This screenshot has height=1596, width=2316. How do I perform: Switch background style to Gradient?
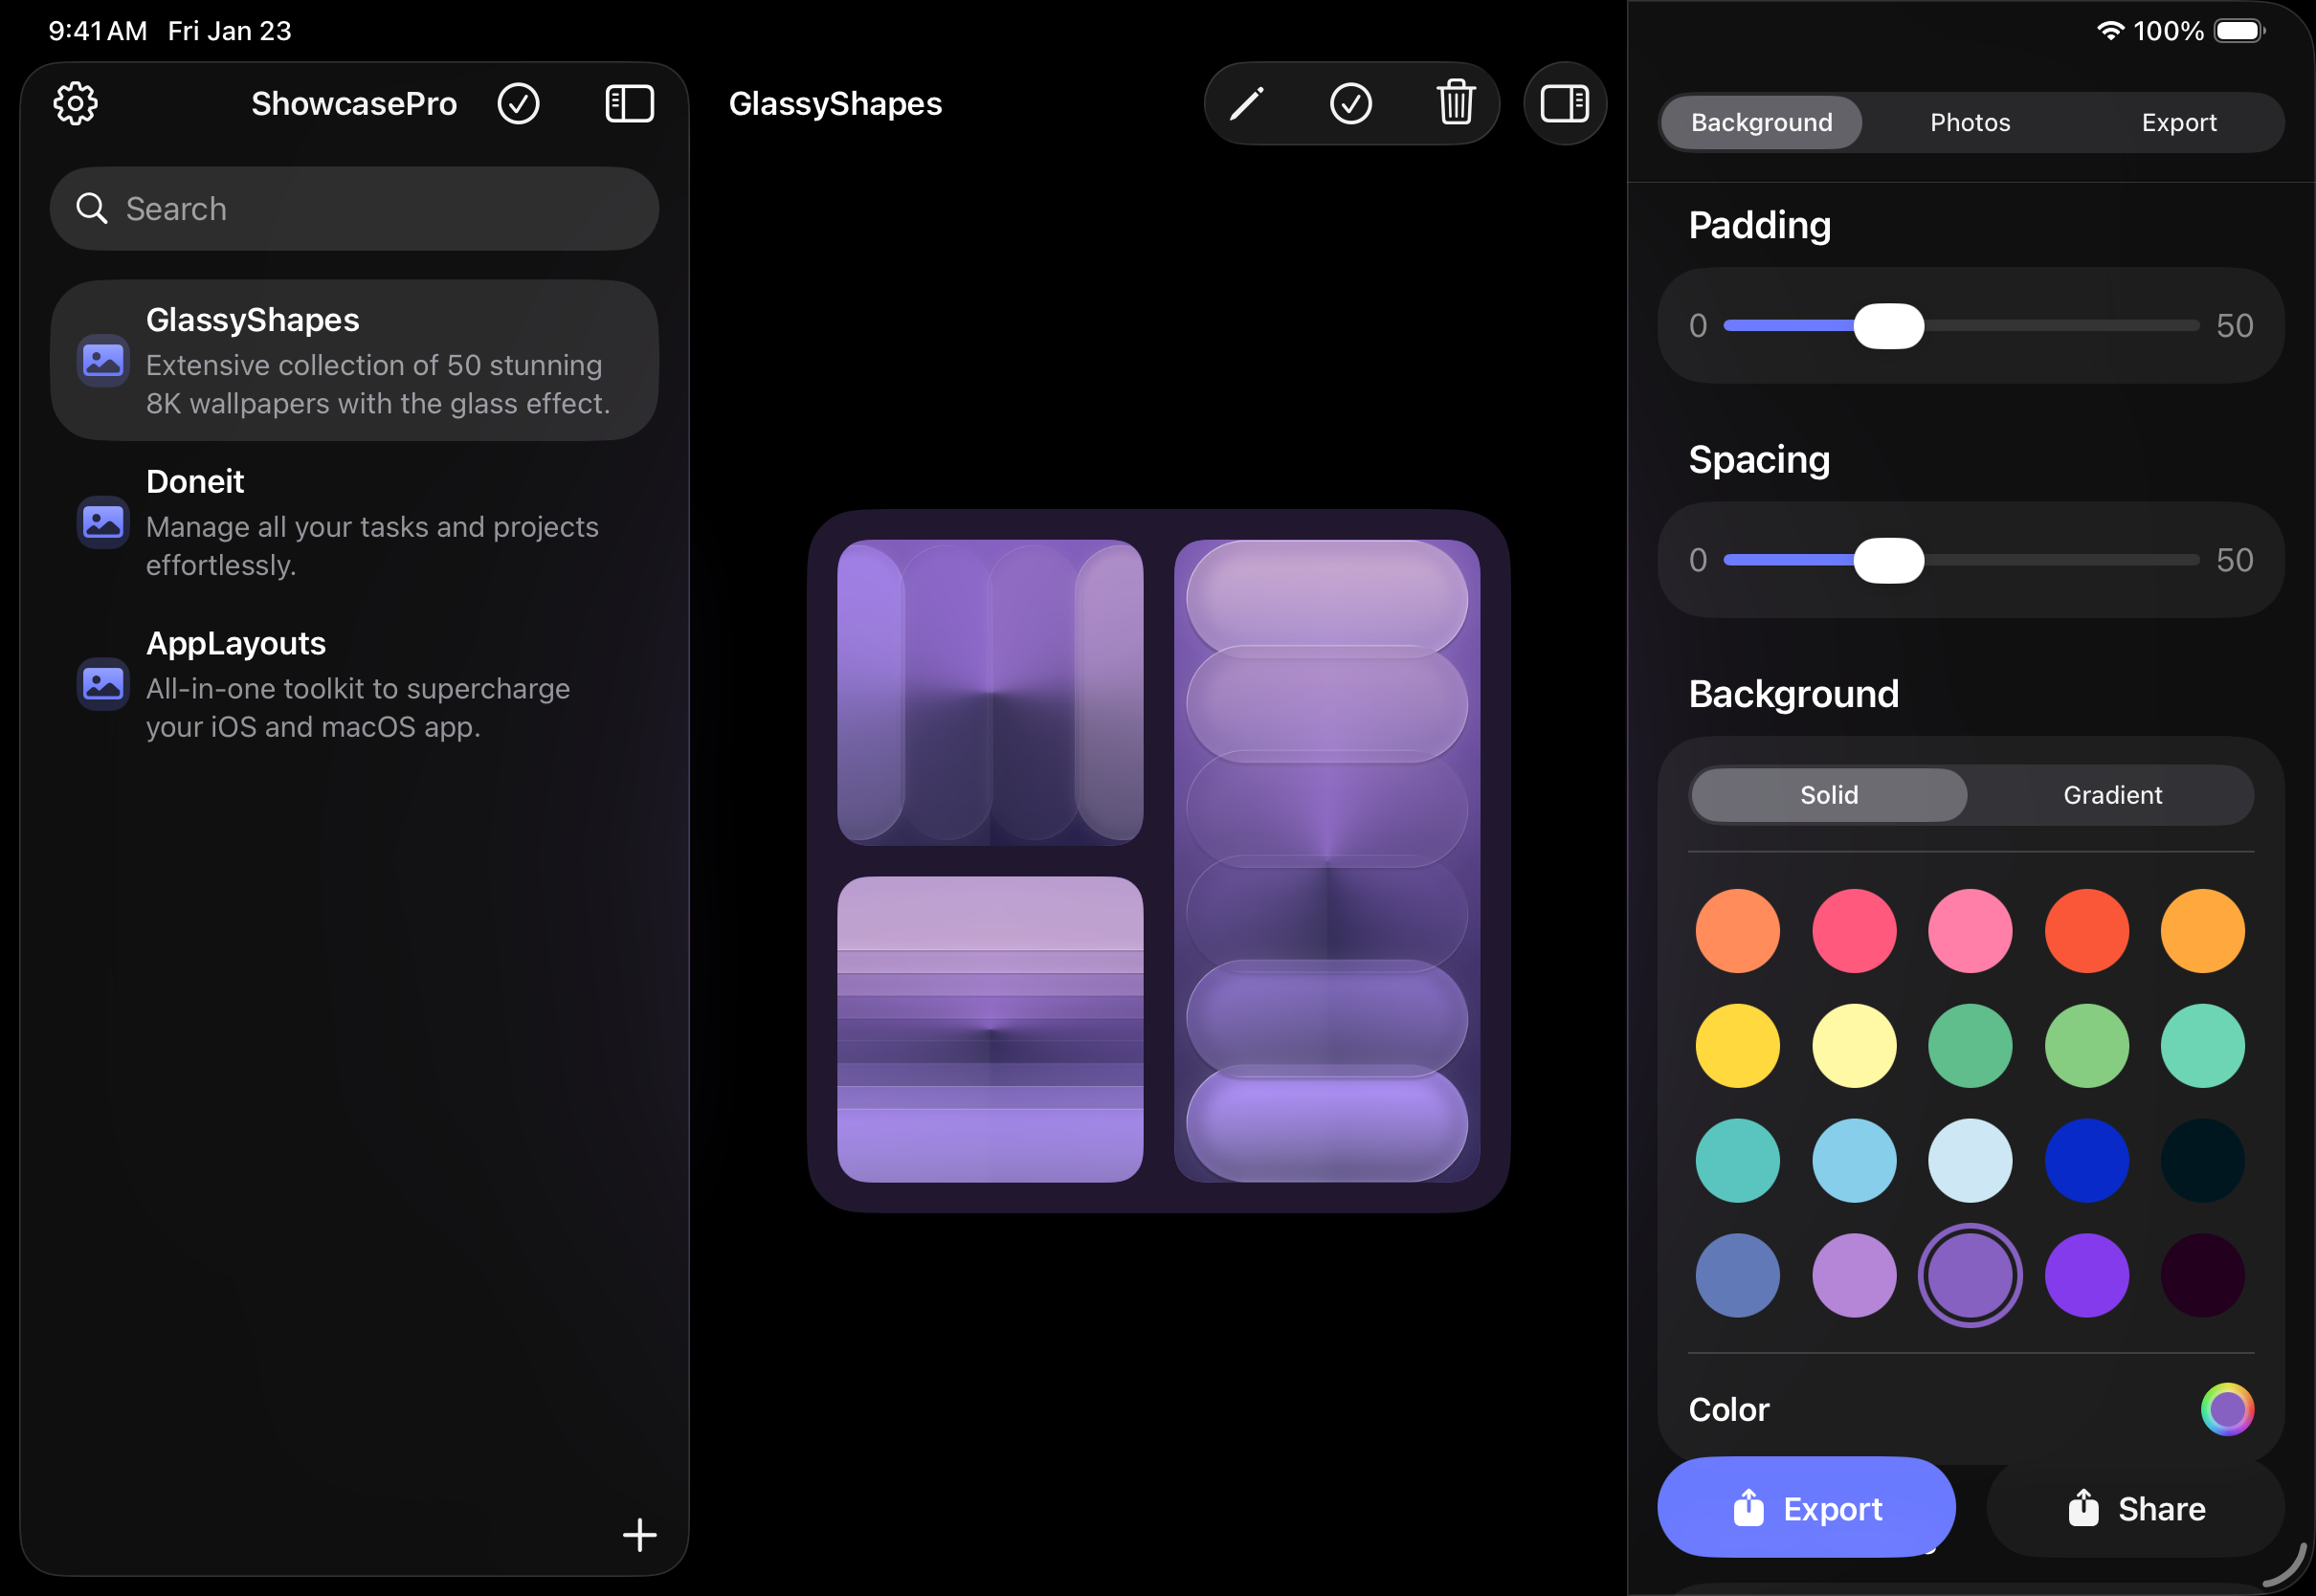click(2112, 795)
